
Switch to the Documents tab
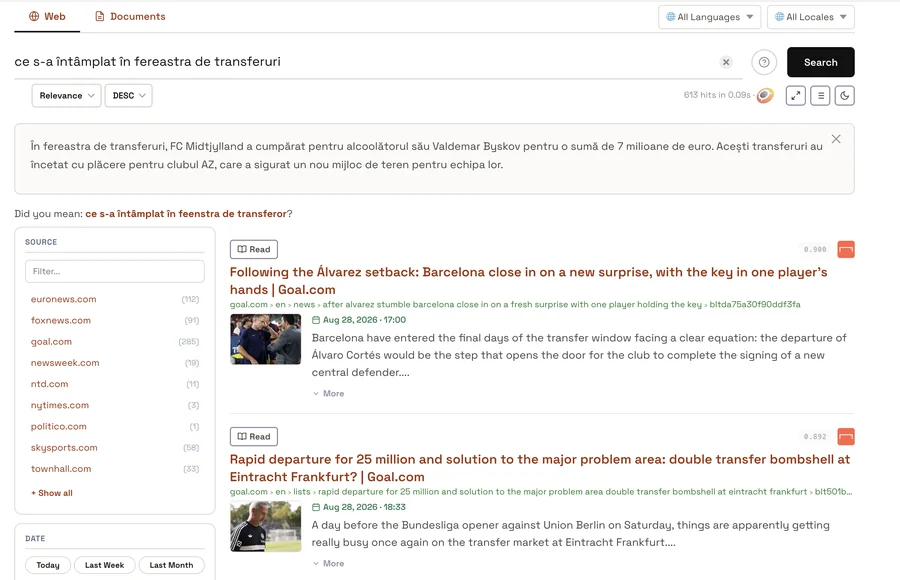pos(130,17)
